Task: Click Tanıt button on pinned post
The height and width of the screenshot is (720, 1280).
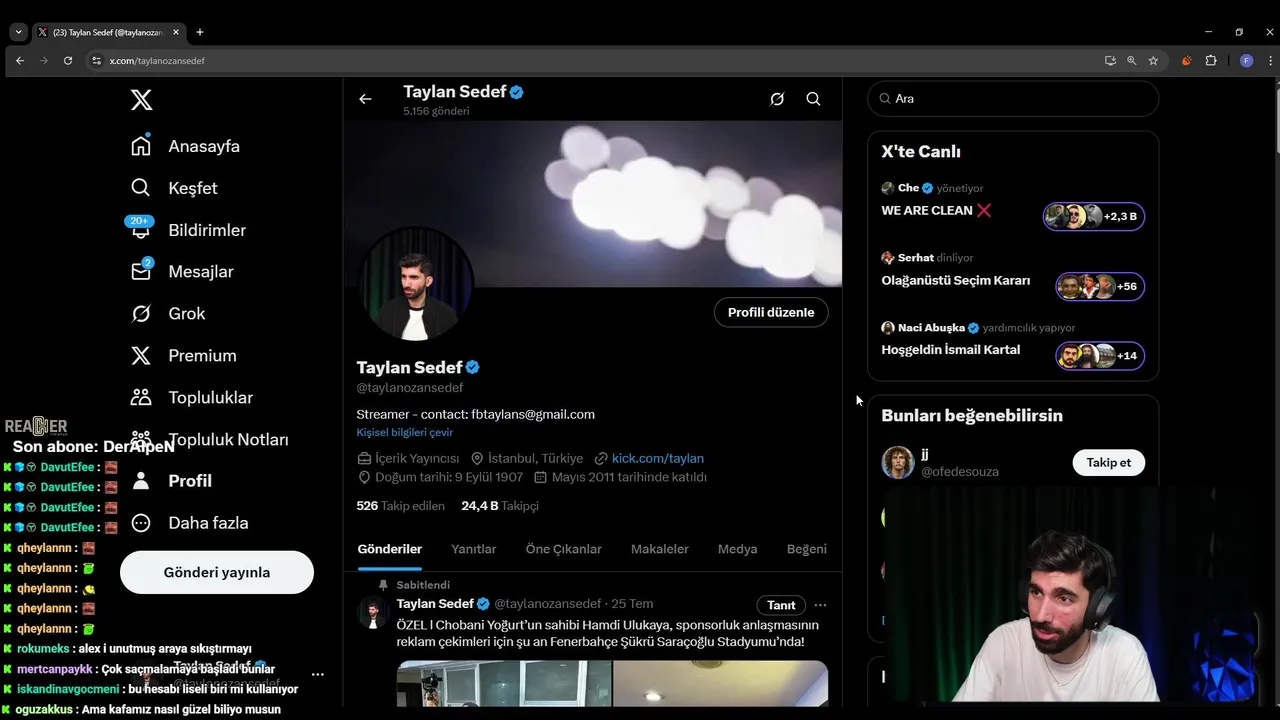Action: (781, 605)
